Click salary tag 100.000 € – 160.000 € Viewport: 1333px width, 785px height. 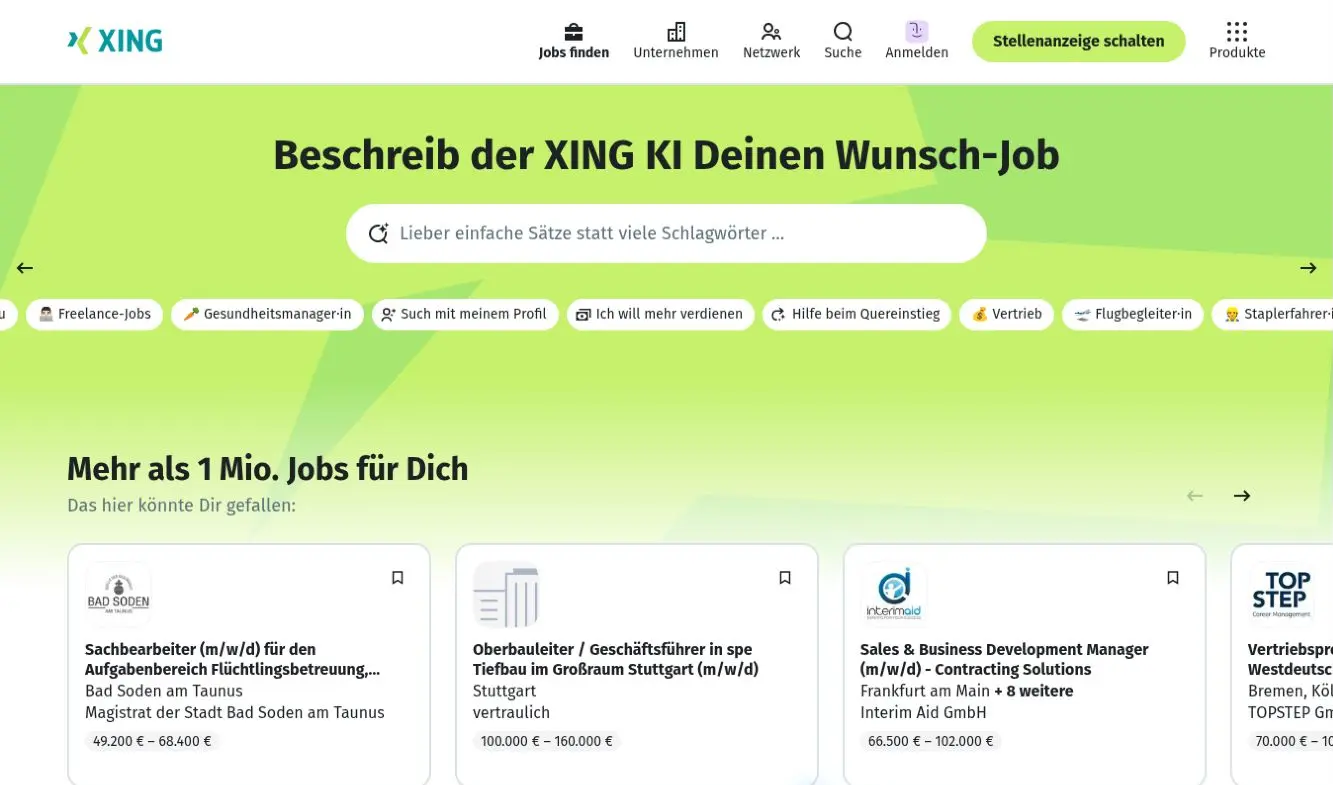tap(547, 741)
